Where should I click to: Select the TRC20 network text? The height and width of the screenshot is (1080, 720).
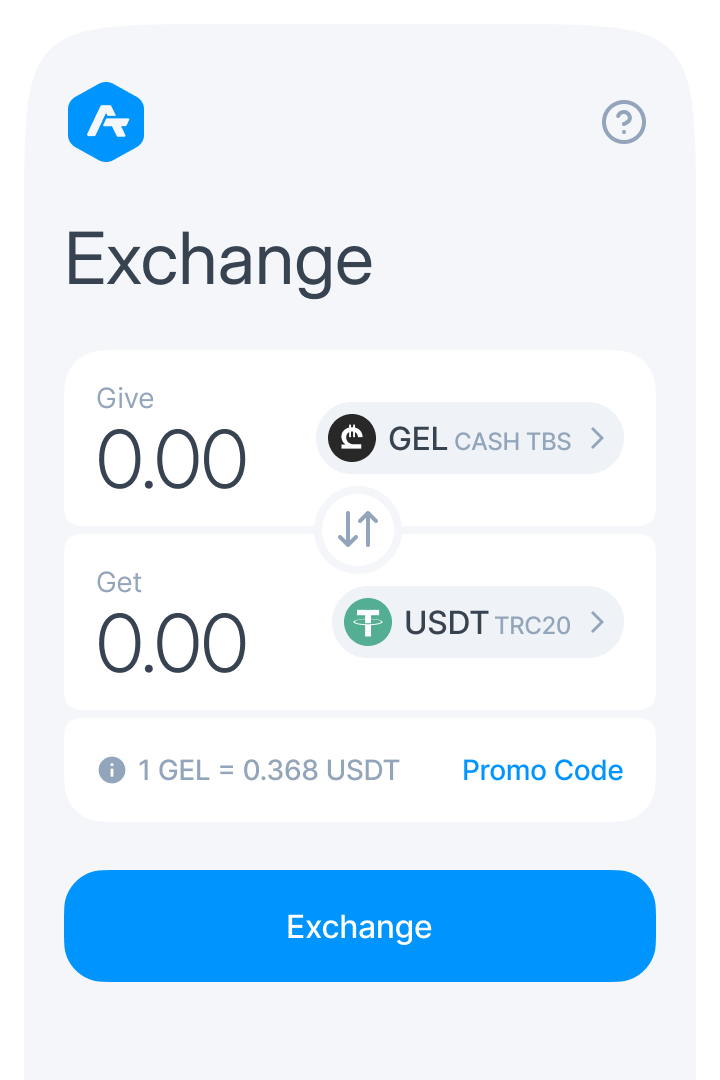[x=532, y=625]
